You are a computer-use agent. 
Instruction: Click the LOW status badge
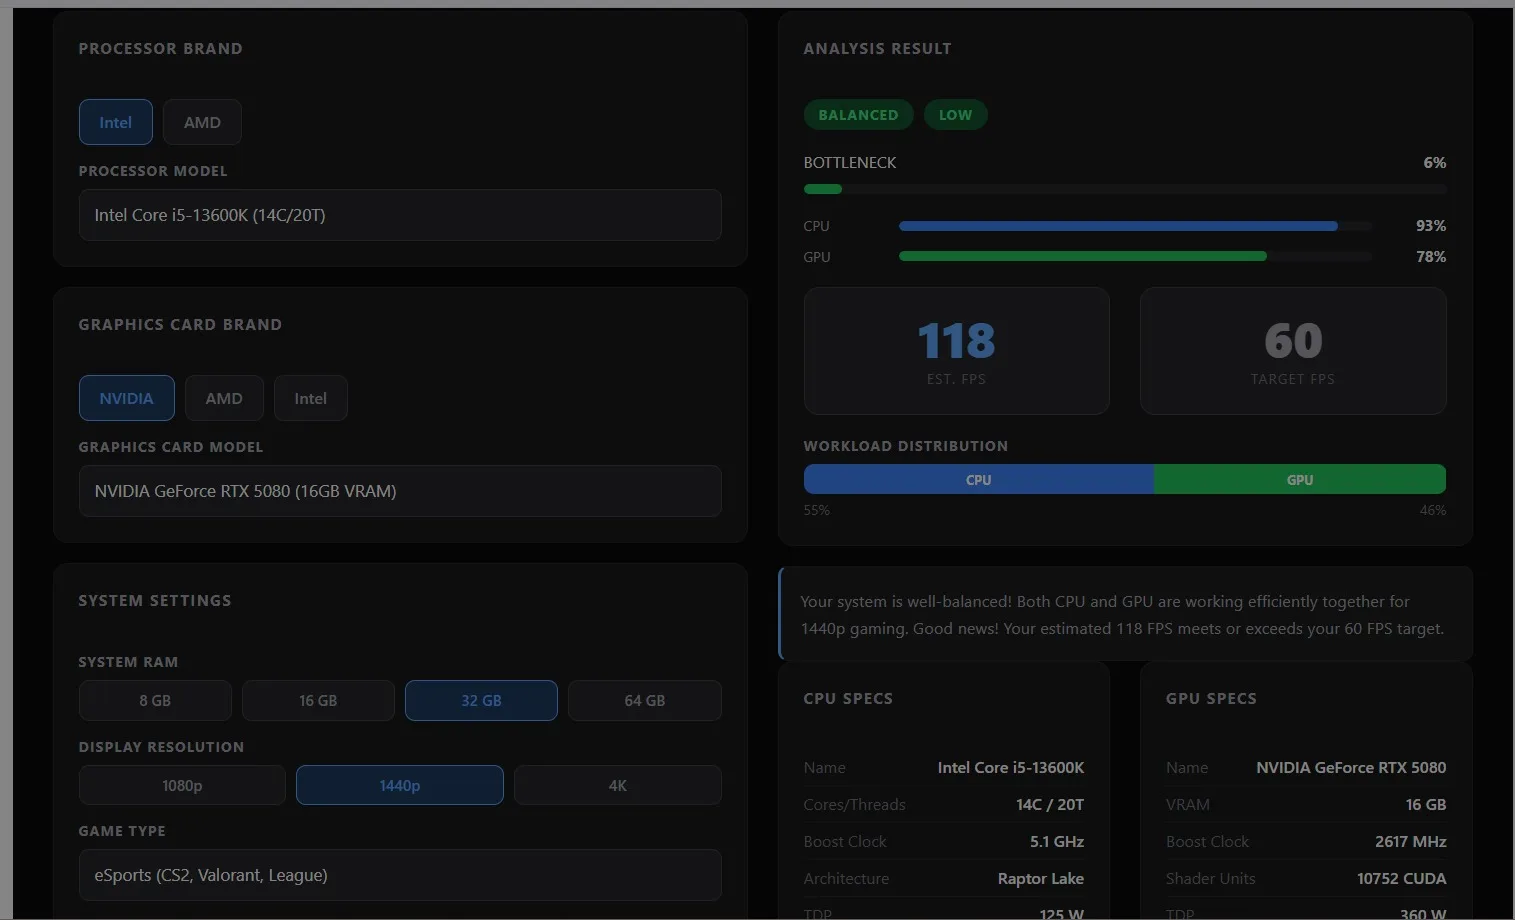coord(955,115)
